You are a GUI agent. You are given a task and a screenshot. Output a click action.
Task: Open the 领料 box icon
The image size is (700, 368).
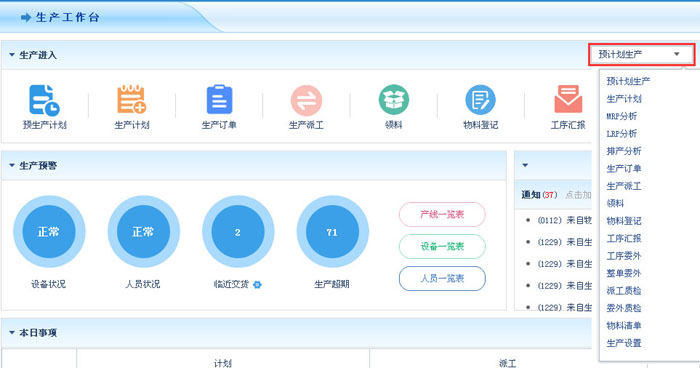pos(394,100)
